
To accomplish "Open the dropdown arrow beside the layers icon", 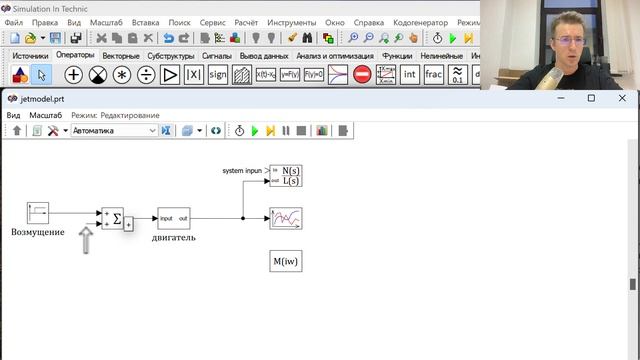I will [x=200, y=131].
